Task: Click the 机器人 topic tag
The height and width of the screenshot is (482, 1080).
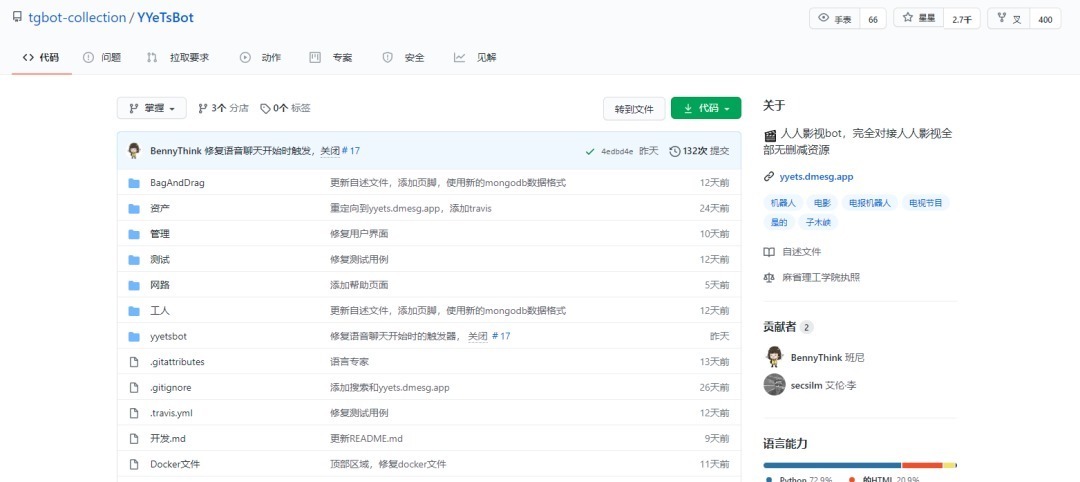Action: (782, 203)
